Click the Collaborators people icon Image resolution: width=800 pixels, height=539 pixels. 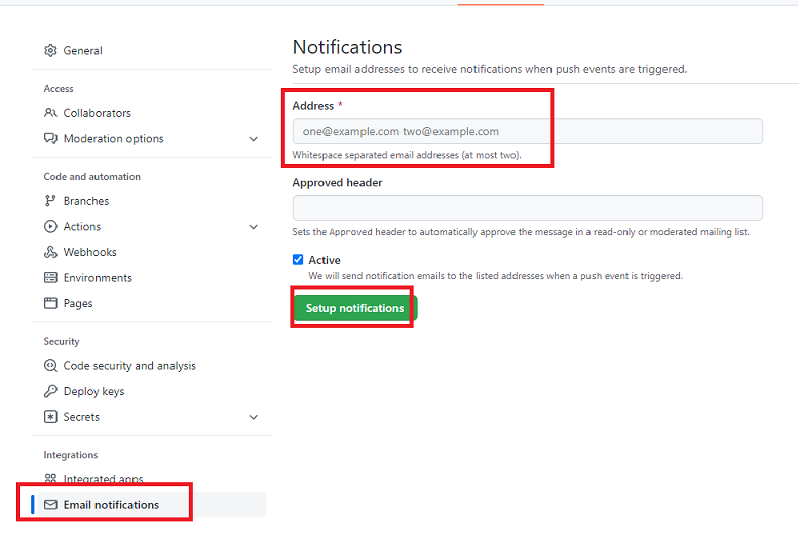click(x=50, y=113)
